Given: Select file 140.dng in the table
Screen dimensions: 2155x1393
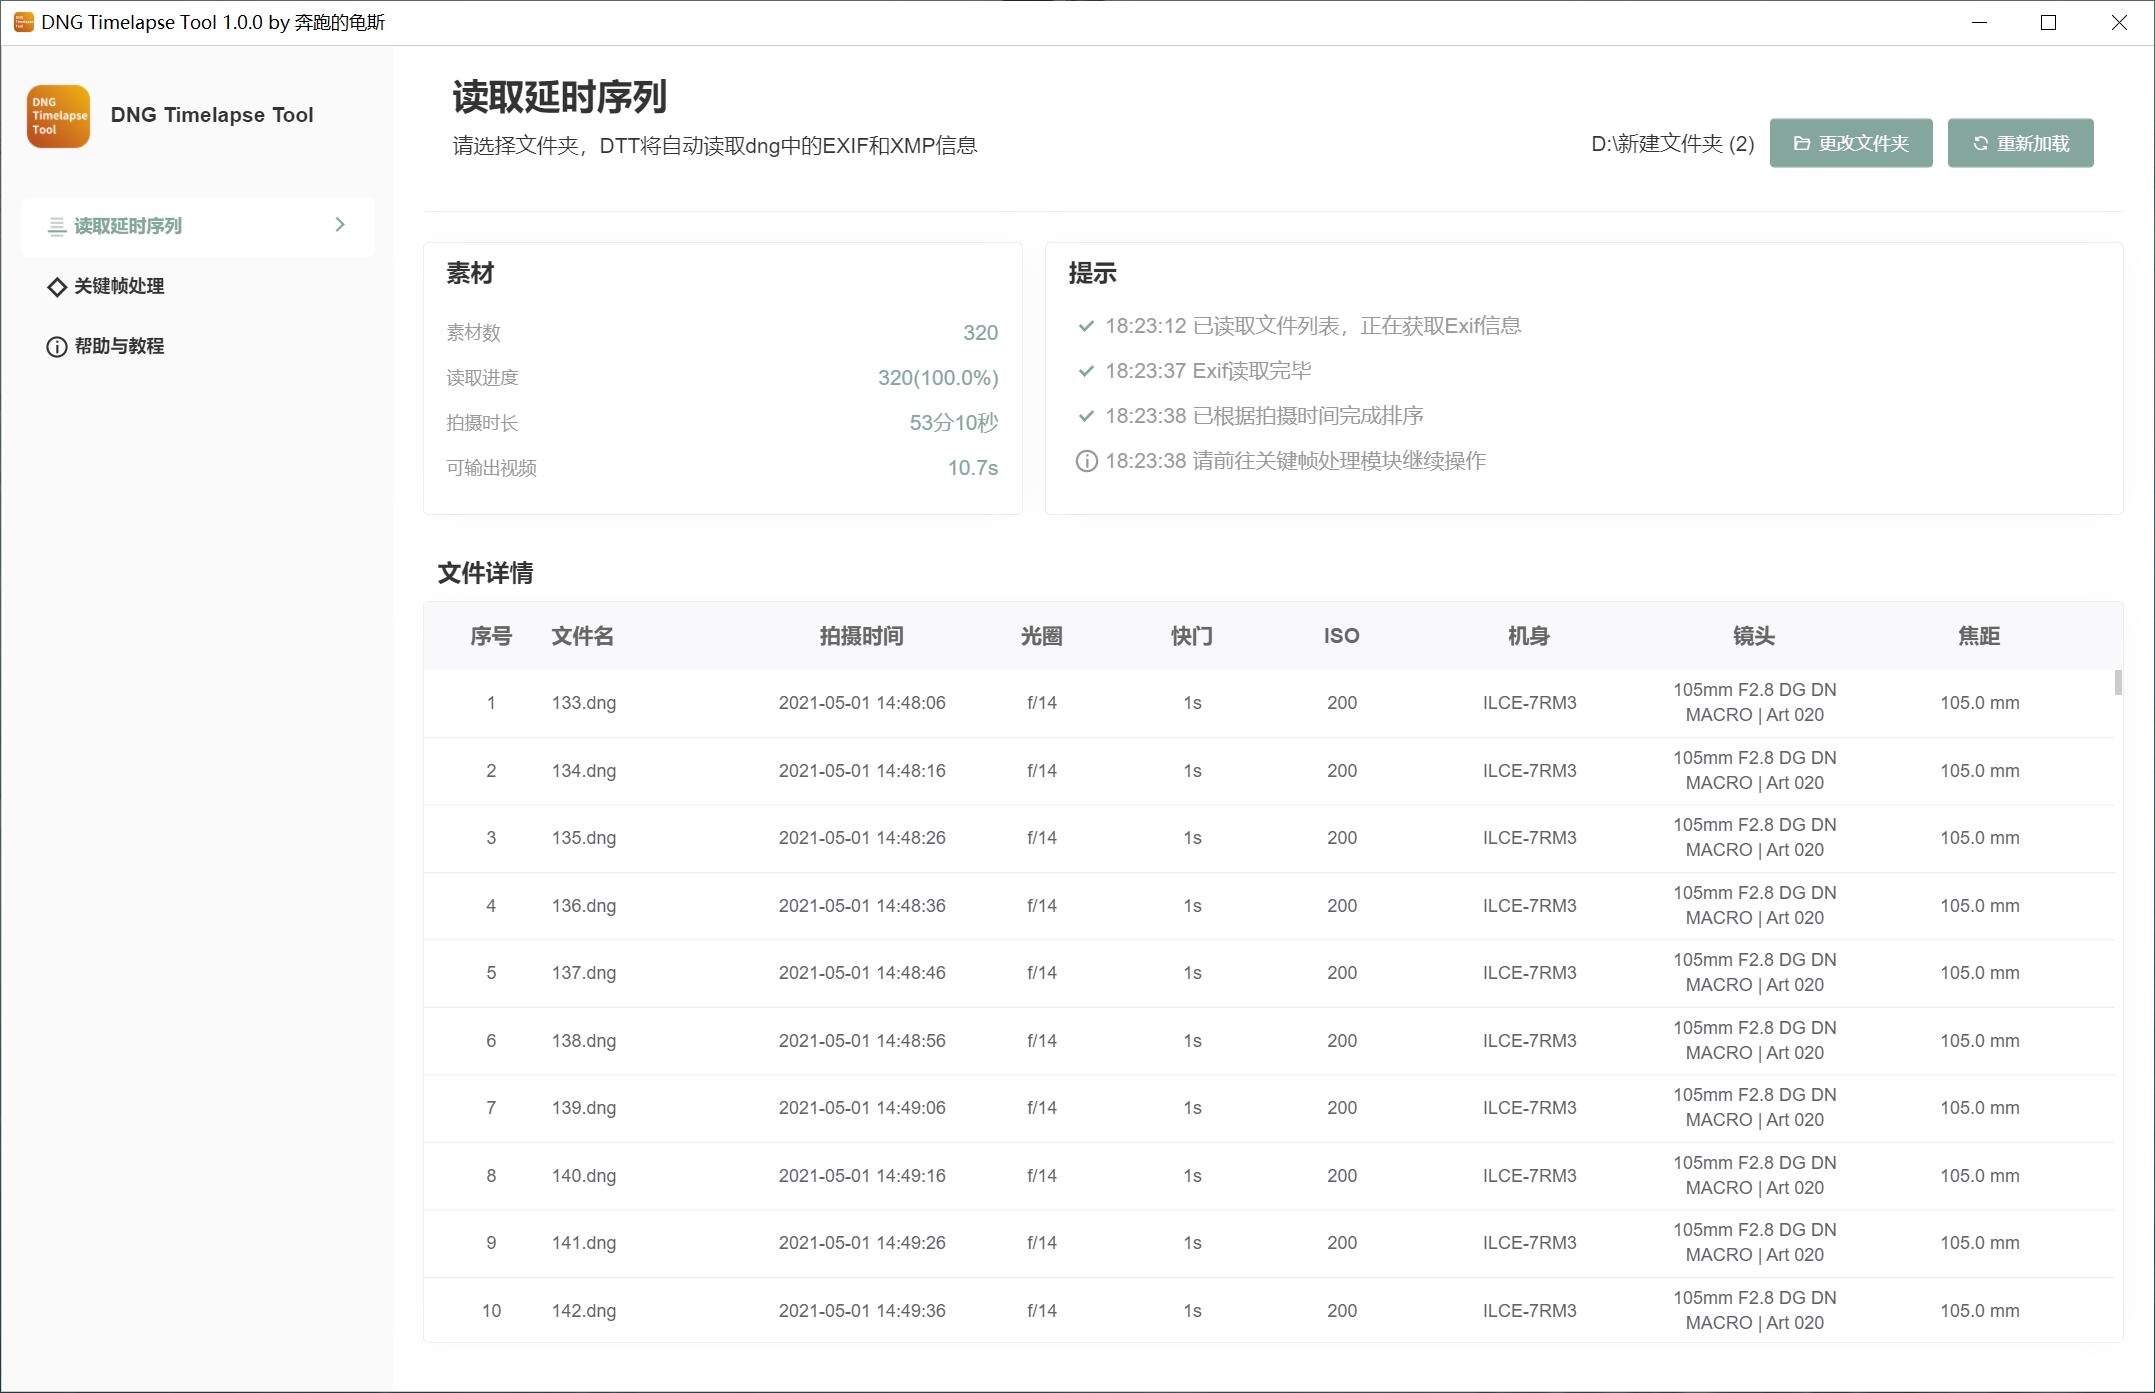Looking at the screenshot, I should 584,1176.
